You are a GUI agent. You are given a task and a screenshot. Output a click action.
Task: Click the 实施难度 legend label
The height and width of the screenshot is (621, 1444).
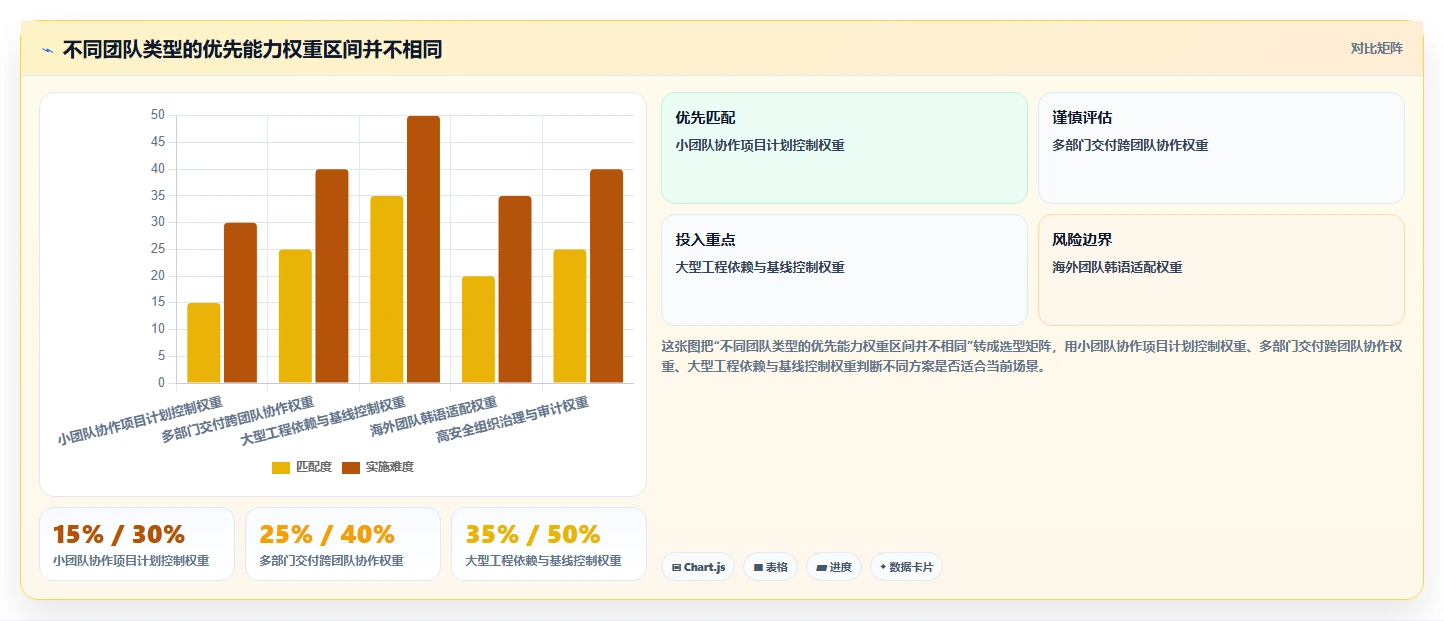pos(390,467)
